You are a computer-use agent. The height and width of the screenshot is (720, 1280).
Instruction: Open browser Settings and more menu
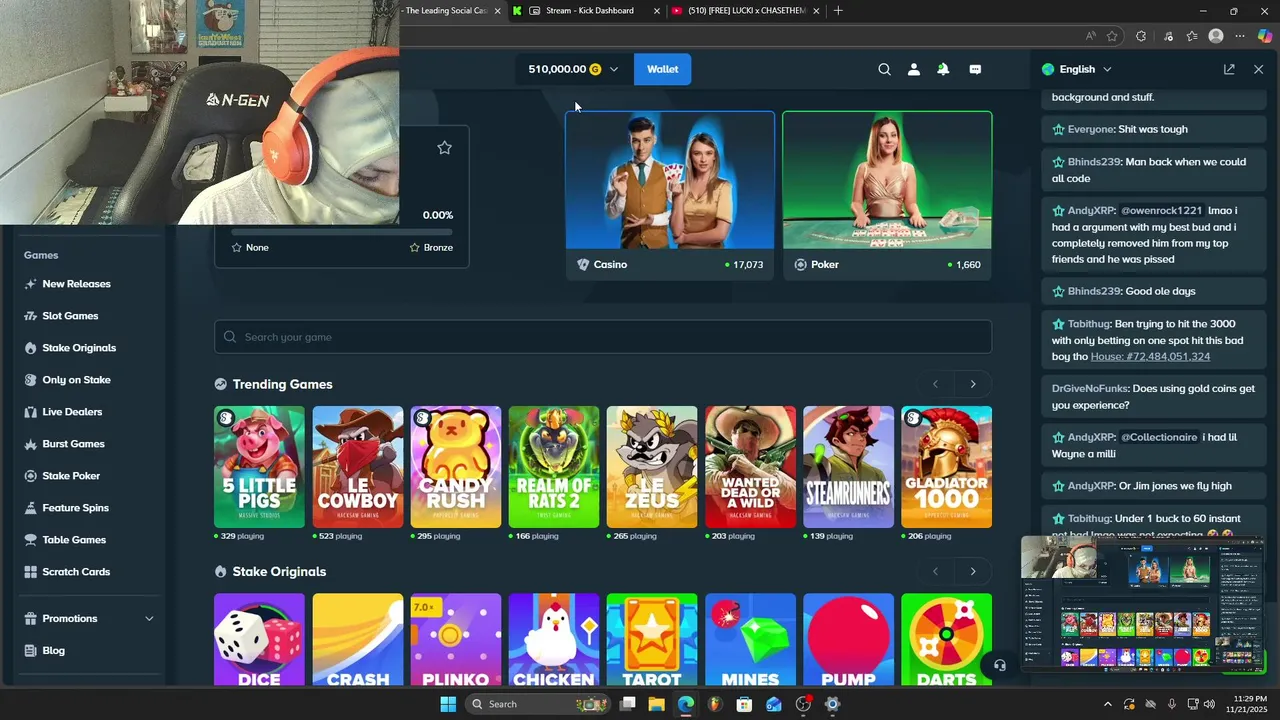pos(1241,36)
